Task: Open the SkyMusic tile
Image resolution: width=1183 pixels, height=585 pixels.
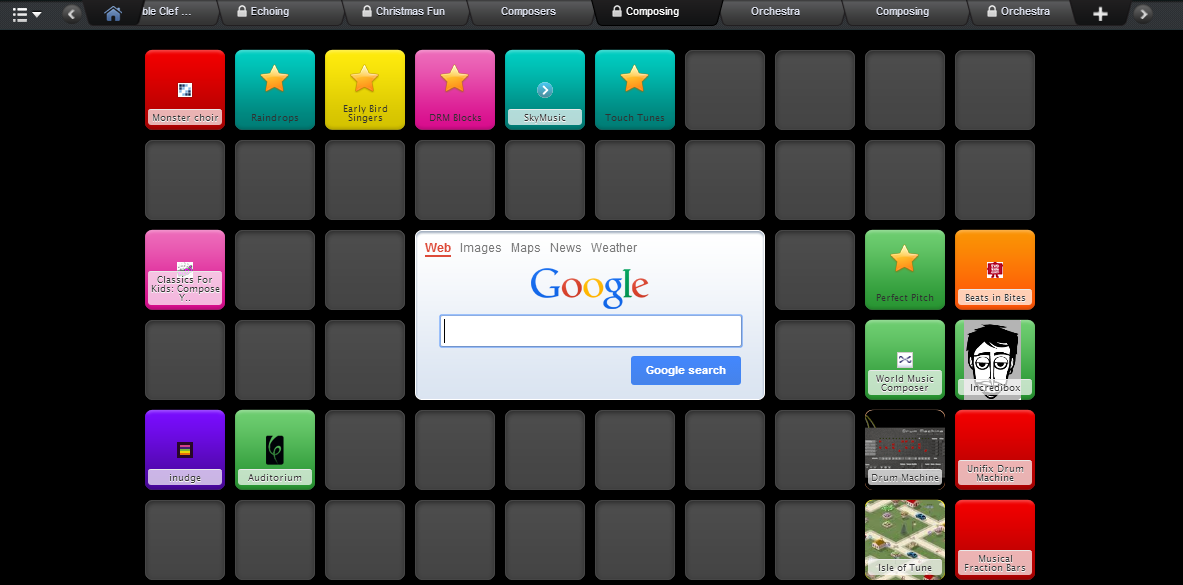Action: [x=545, y=90]
